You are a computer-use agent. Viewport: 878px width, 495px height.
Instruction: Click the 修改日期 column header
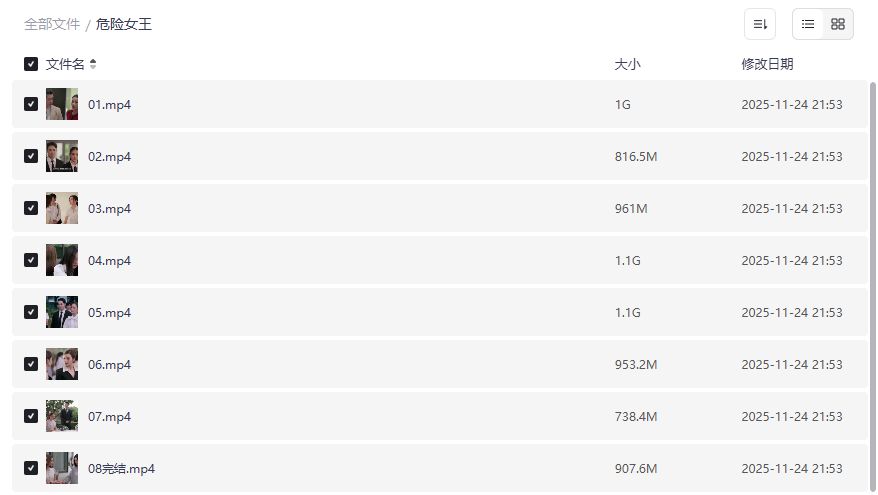767,64
